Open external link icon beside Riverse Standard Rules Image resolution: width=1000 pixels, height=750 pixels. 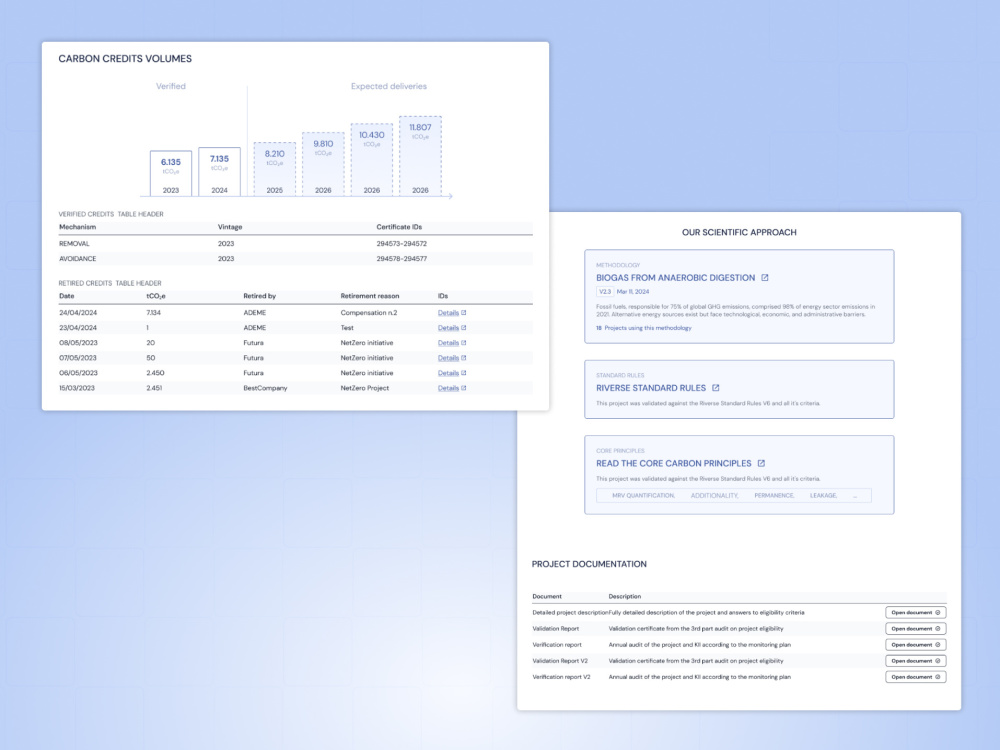pyautogui.click(x=716, y=388)
